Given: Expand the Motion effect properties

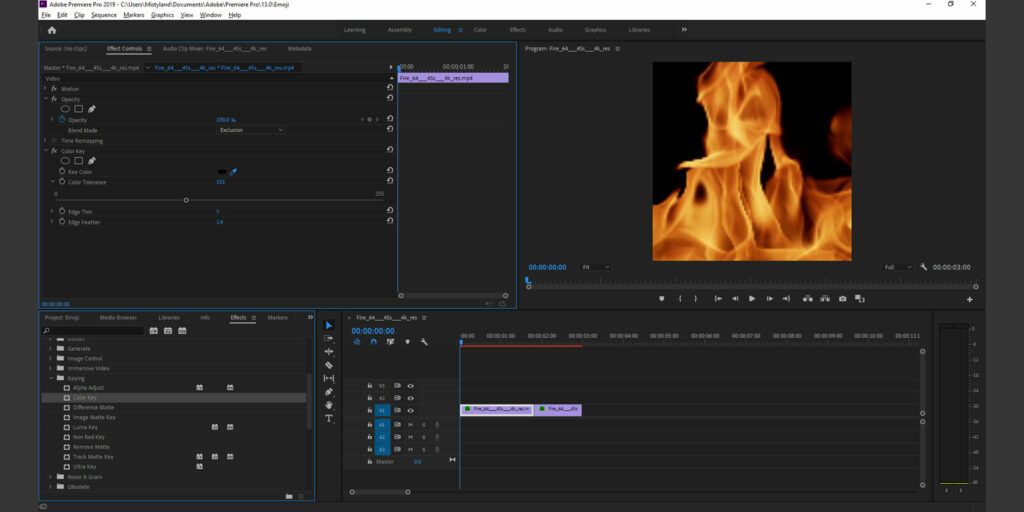Looking at the screenshot, I should pos(45,88).
